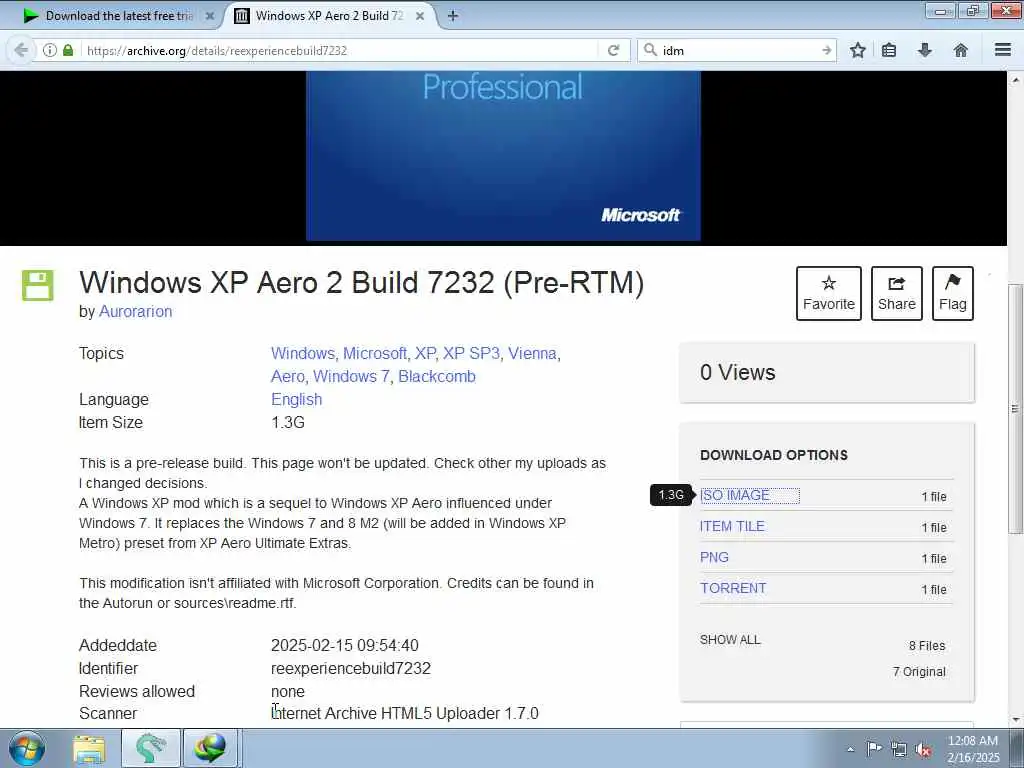Click SHOW ALL download options
The width and height of the screenshot is (1024, 768).
click(730, 639)
